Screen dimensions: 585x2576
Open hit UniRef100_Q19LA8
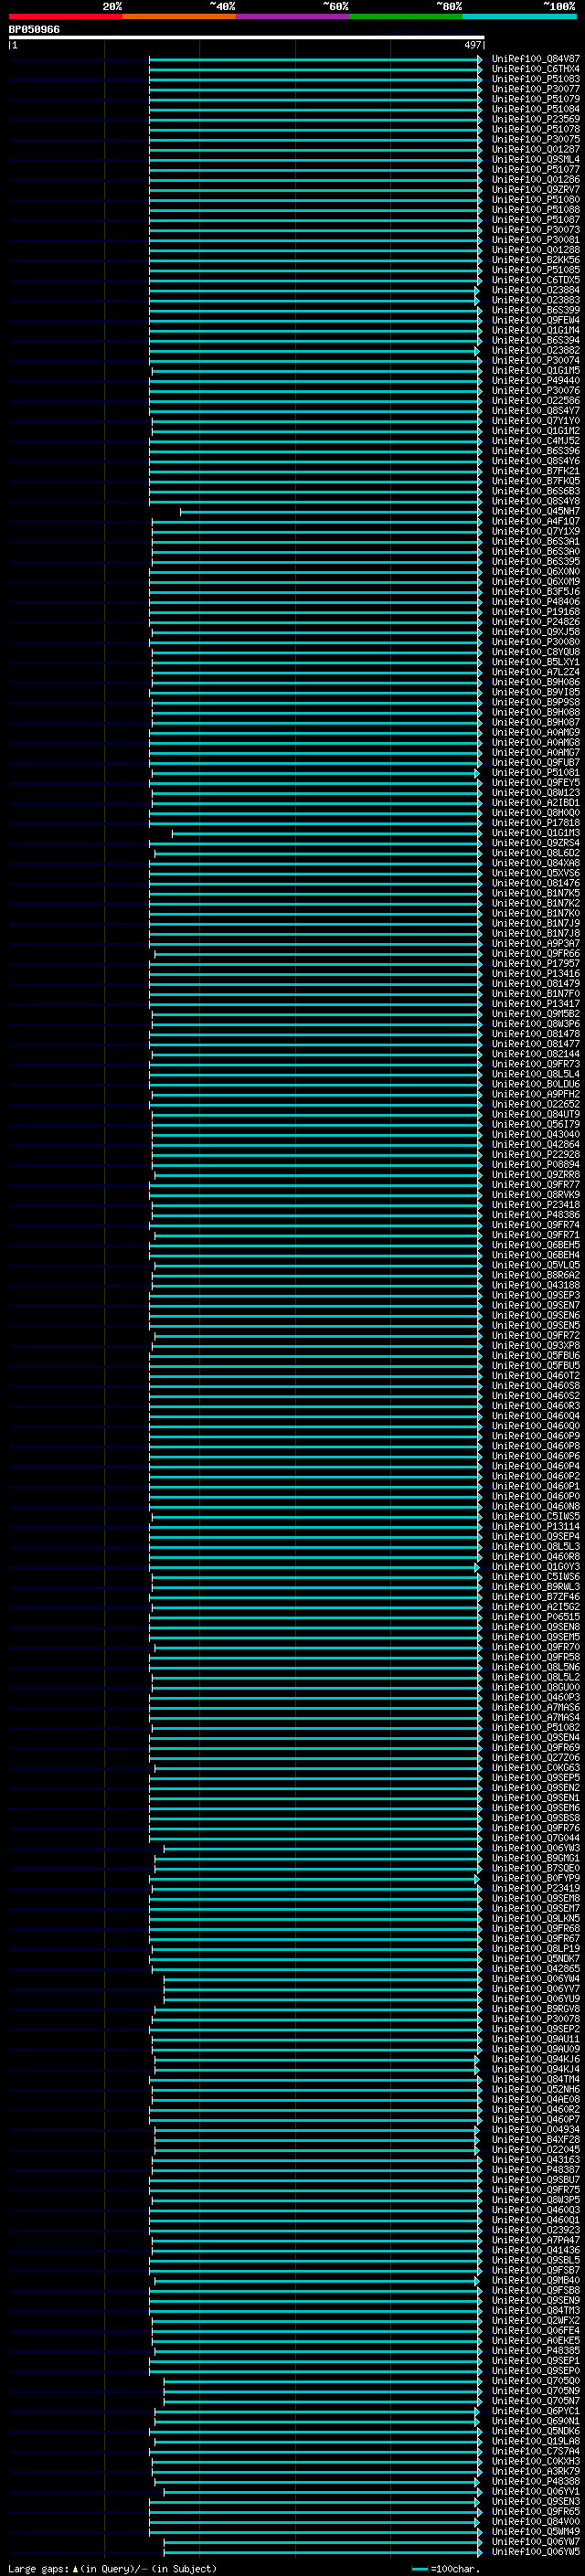pos(535,2441)
